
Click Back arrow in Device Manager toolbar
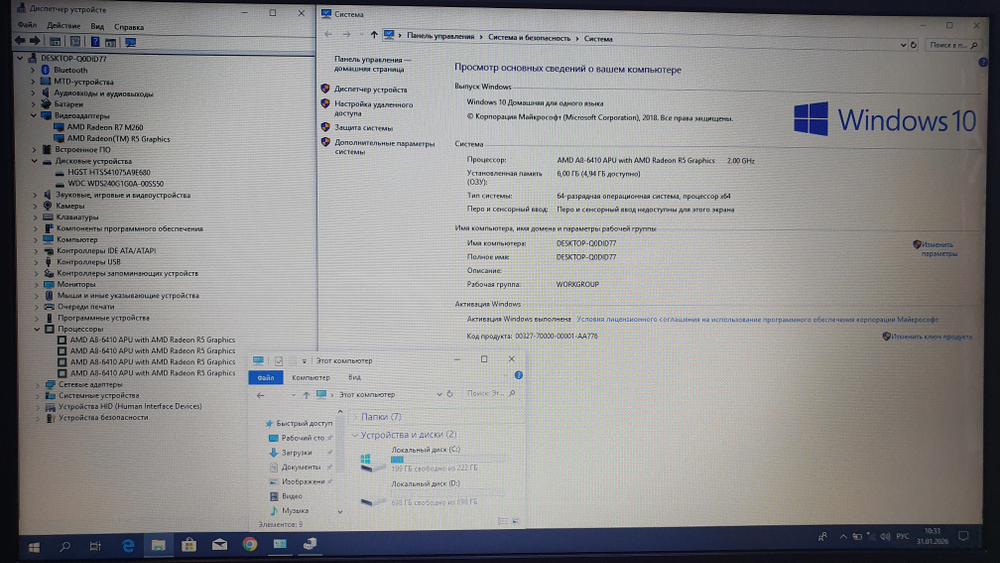[20, 41]
